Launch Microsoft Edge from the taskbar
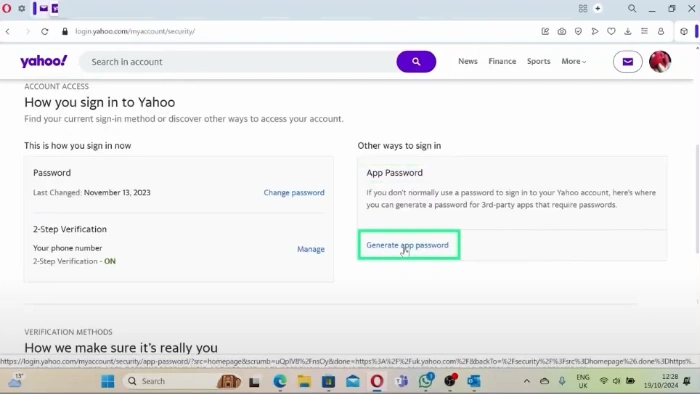Viewport: 700px width, 394px height. point(280,382)
